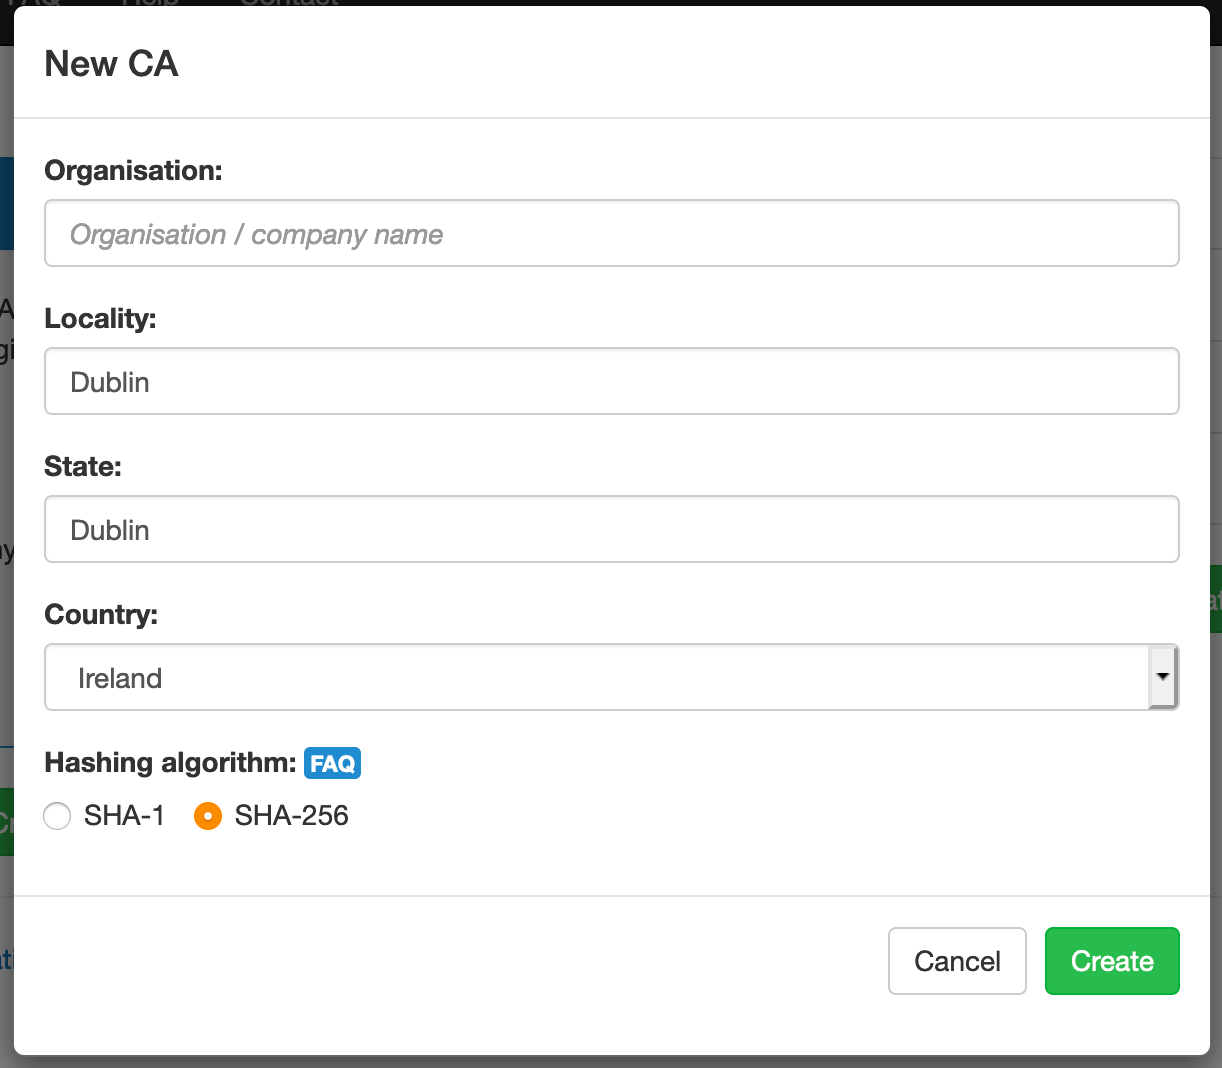Cancel the New CA dialog
This screenshot has height=1068, width=1222.
[957, 961]
